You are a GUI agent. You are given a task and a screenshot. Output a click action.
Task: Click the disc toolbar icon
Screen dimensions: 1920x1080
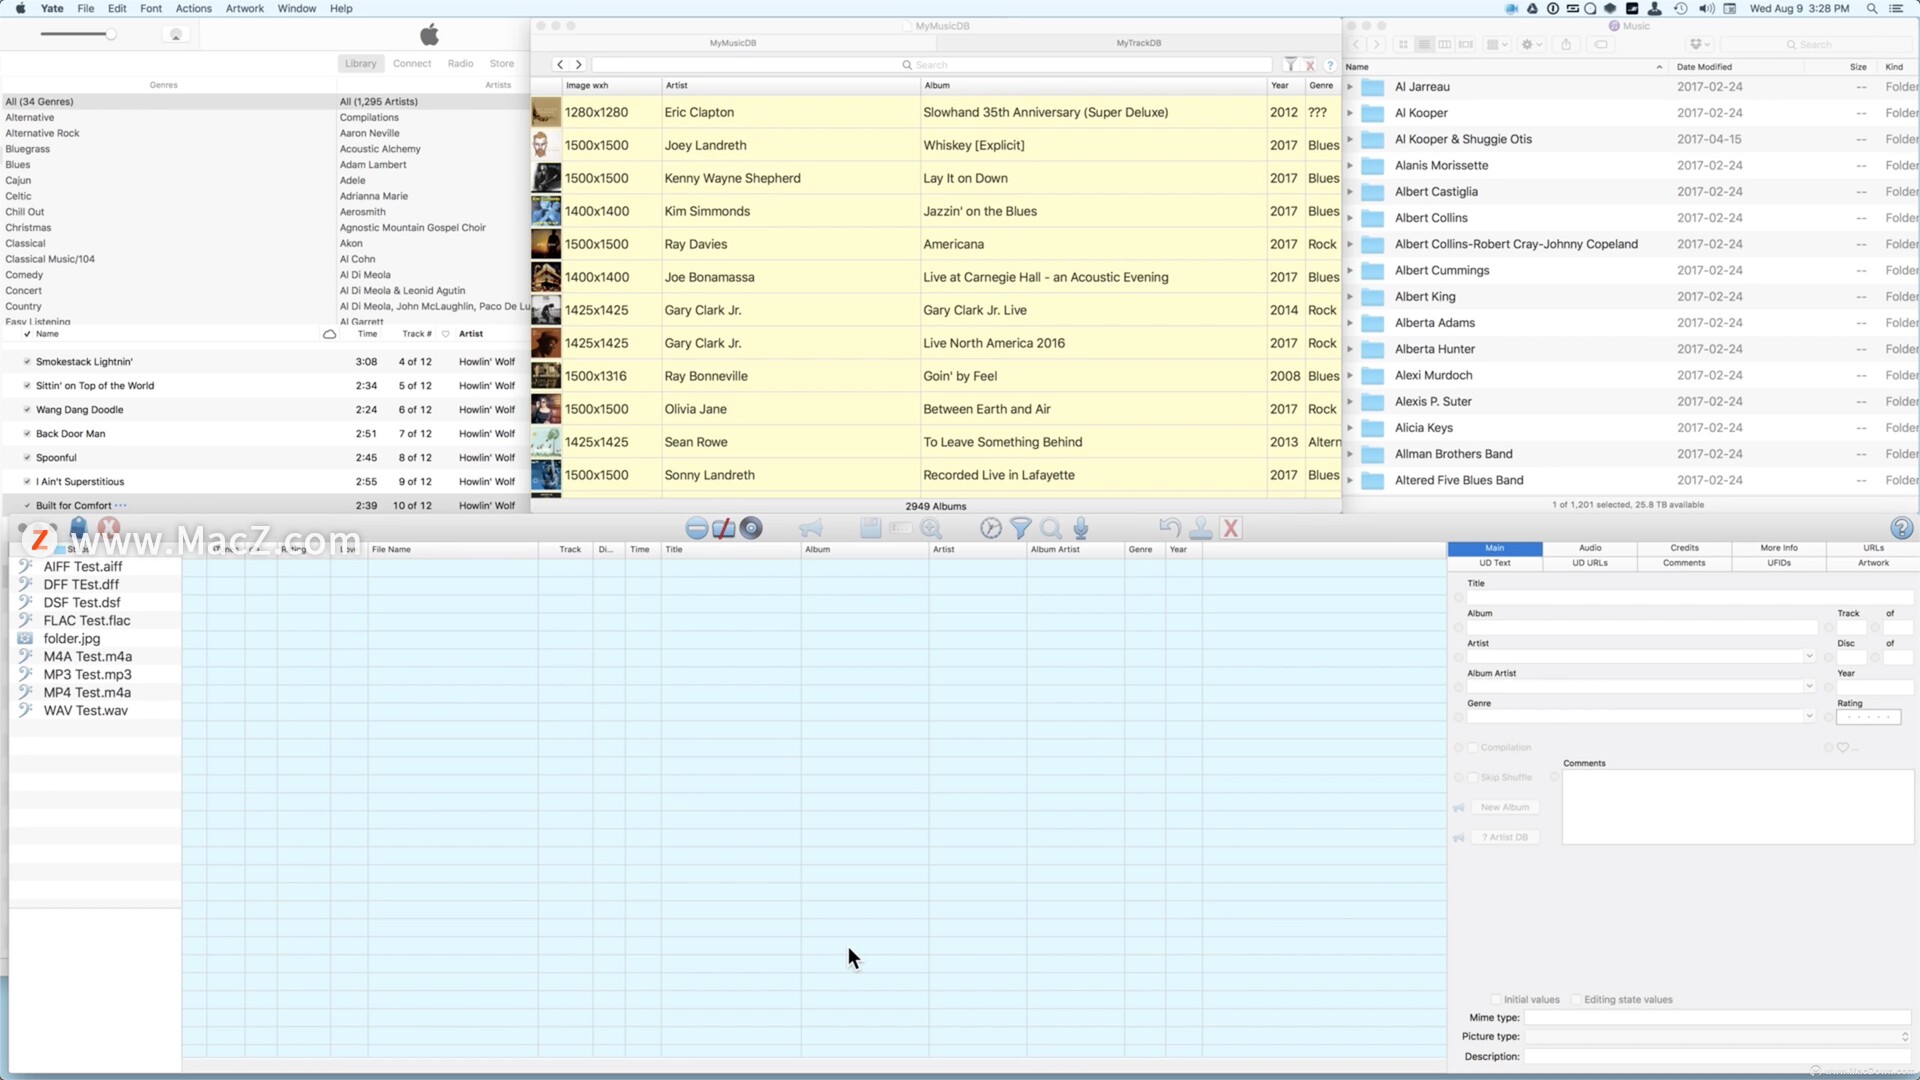pyautogui.click(x=751, y=529)
